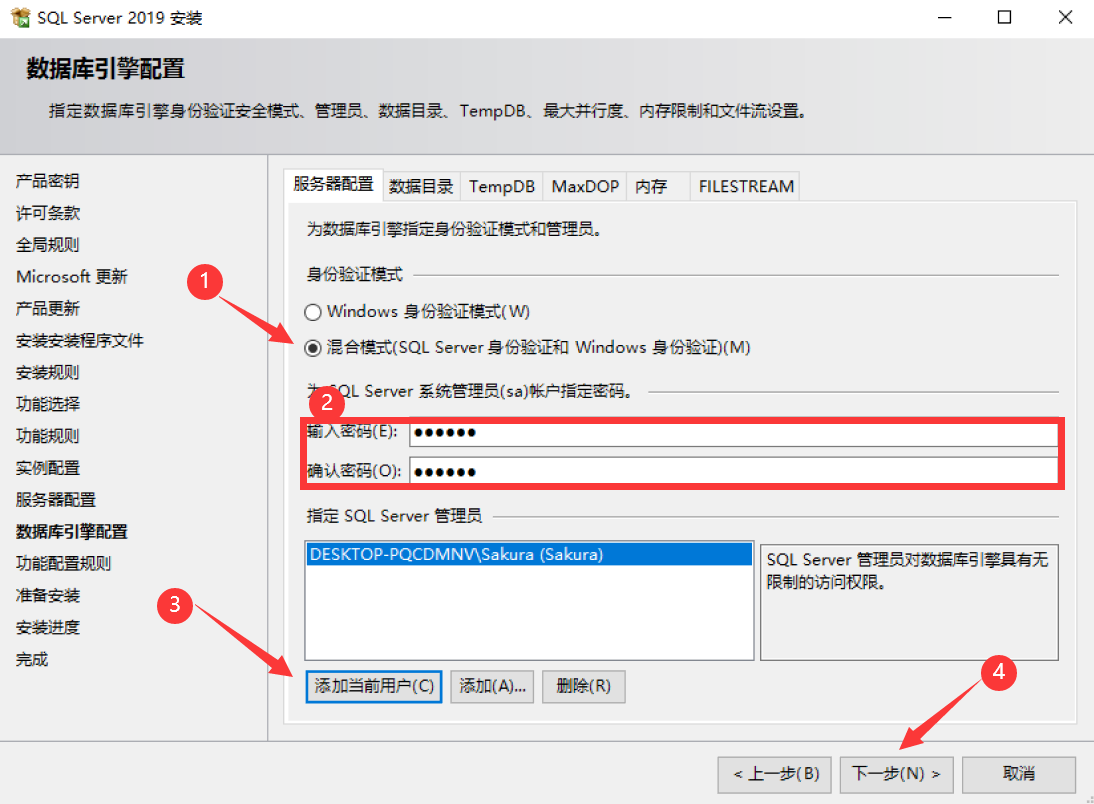This screenshot has height=804, width=1094.
Task: Click the 确认密码 password field
Action: click(x=733, y=472)
